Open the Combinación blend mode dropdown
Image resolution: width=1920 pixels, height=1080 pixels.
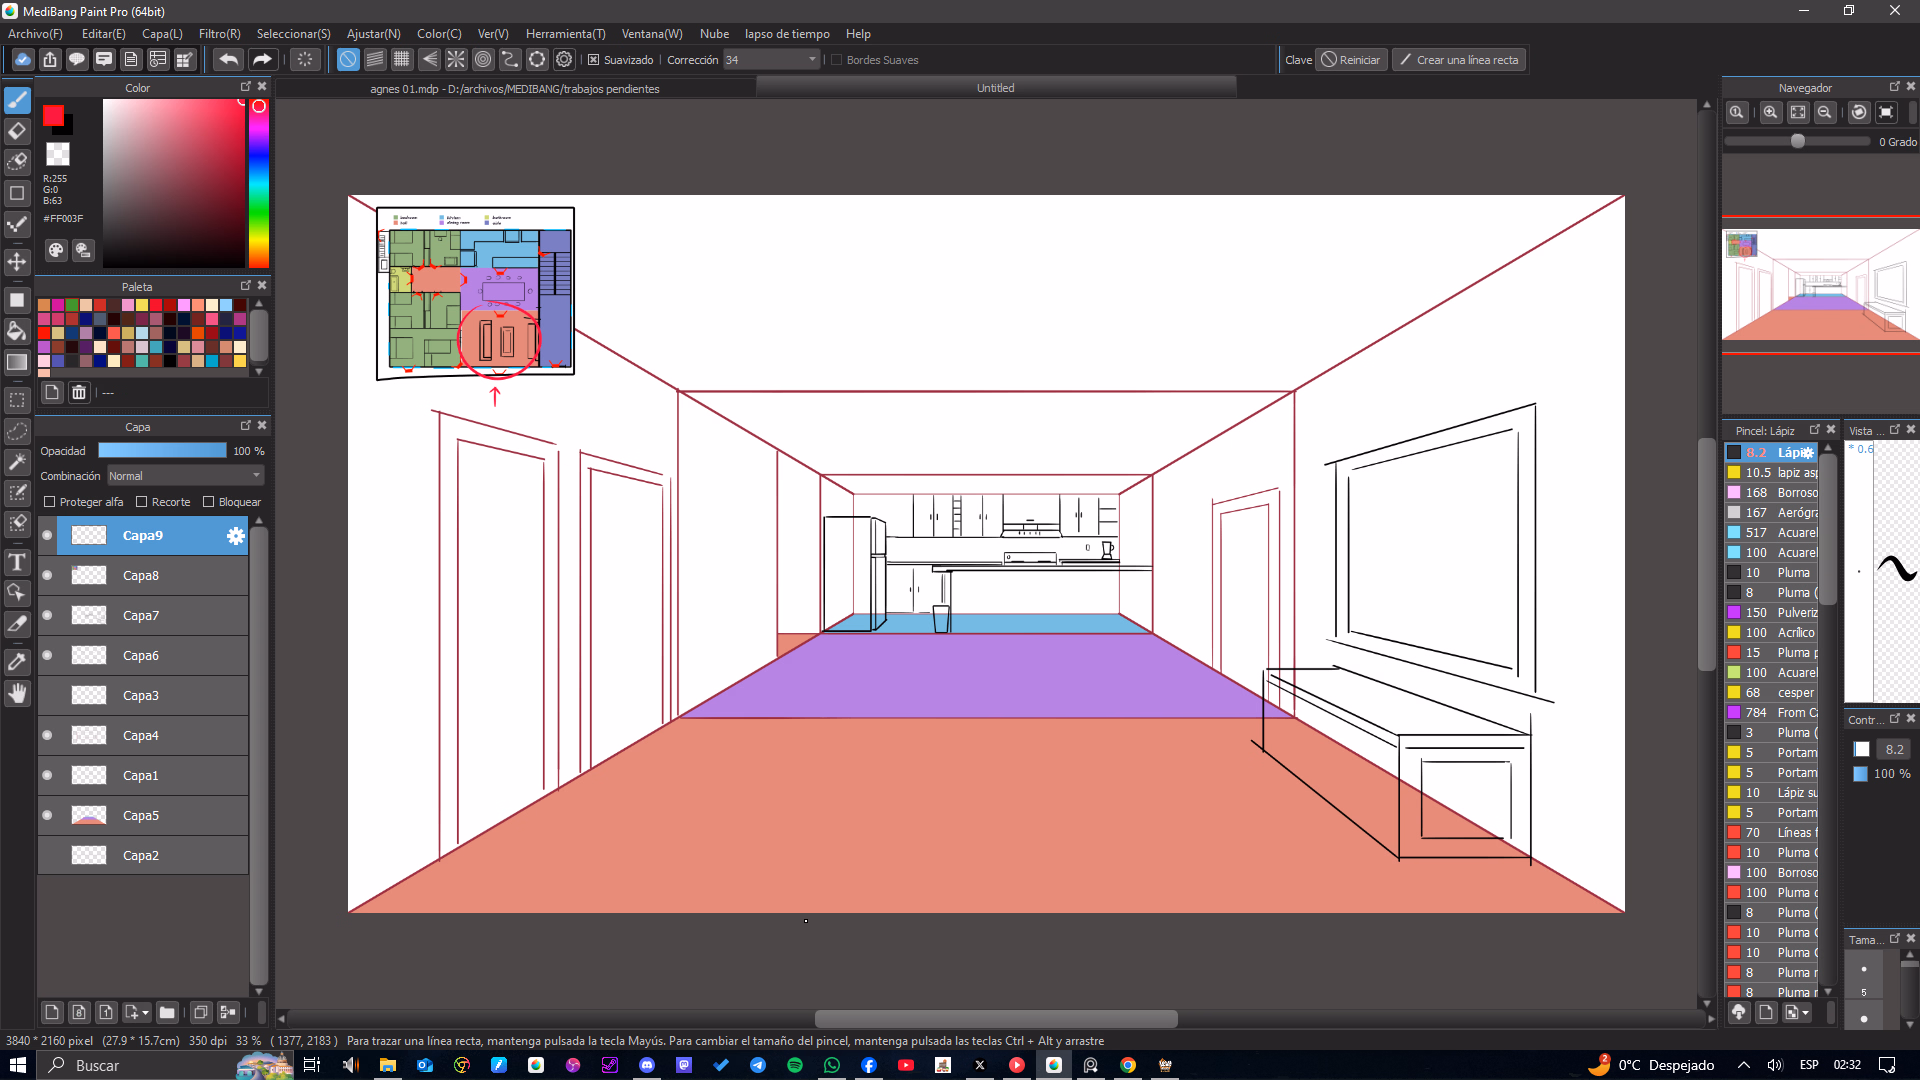pyautogui.click(x=185, y=476)
